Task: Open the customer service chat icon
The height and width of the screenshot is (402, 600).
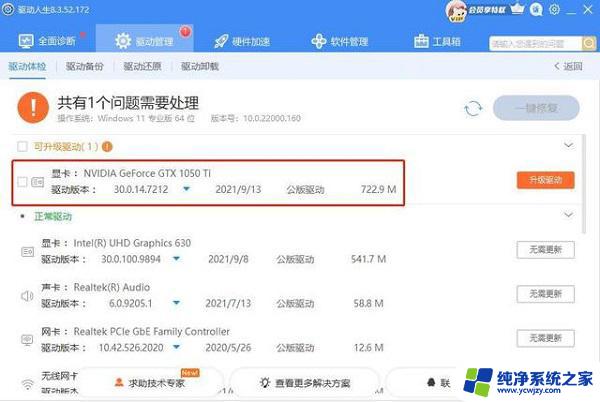Action: (x=536, y=10)
